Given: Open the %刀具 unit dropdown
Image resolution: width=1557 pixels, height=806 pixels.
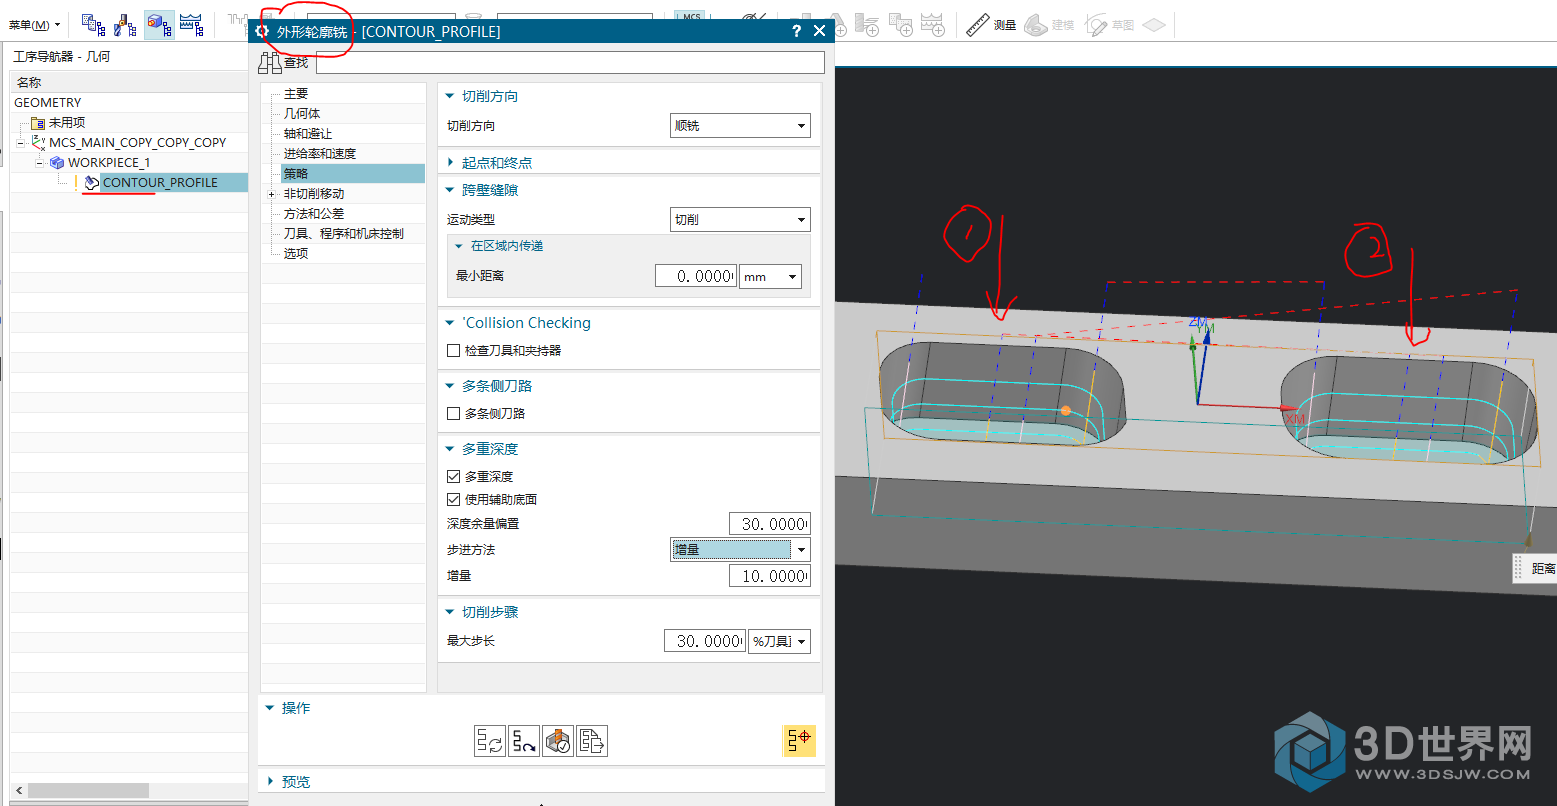Looking at the screenshot, I should pyautogui.click(x=779, y=641).
